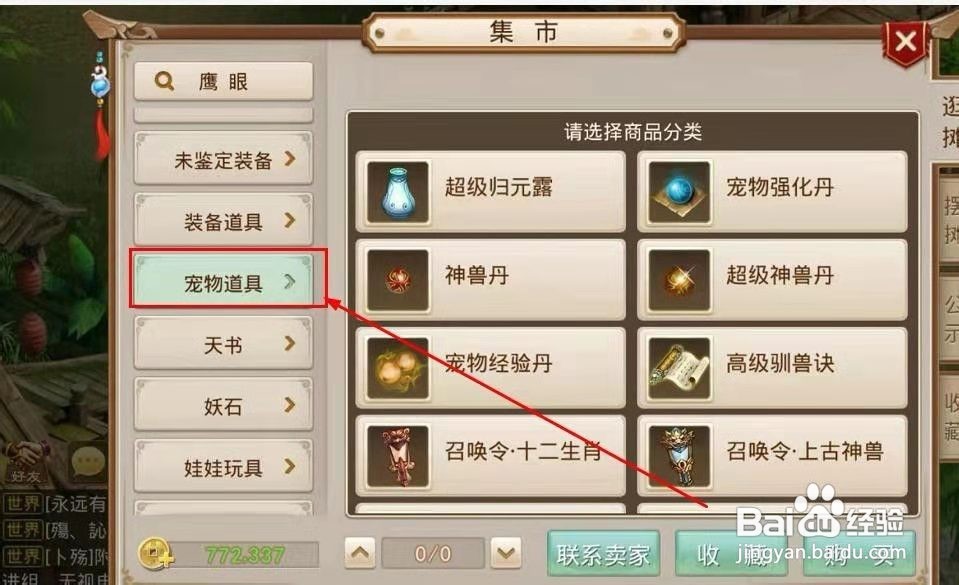Open the 宠物经验丹 item icon
Viewport: 959px width, 585px height.
point(398,368)
